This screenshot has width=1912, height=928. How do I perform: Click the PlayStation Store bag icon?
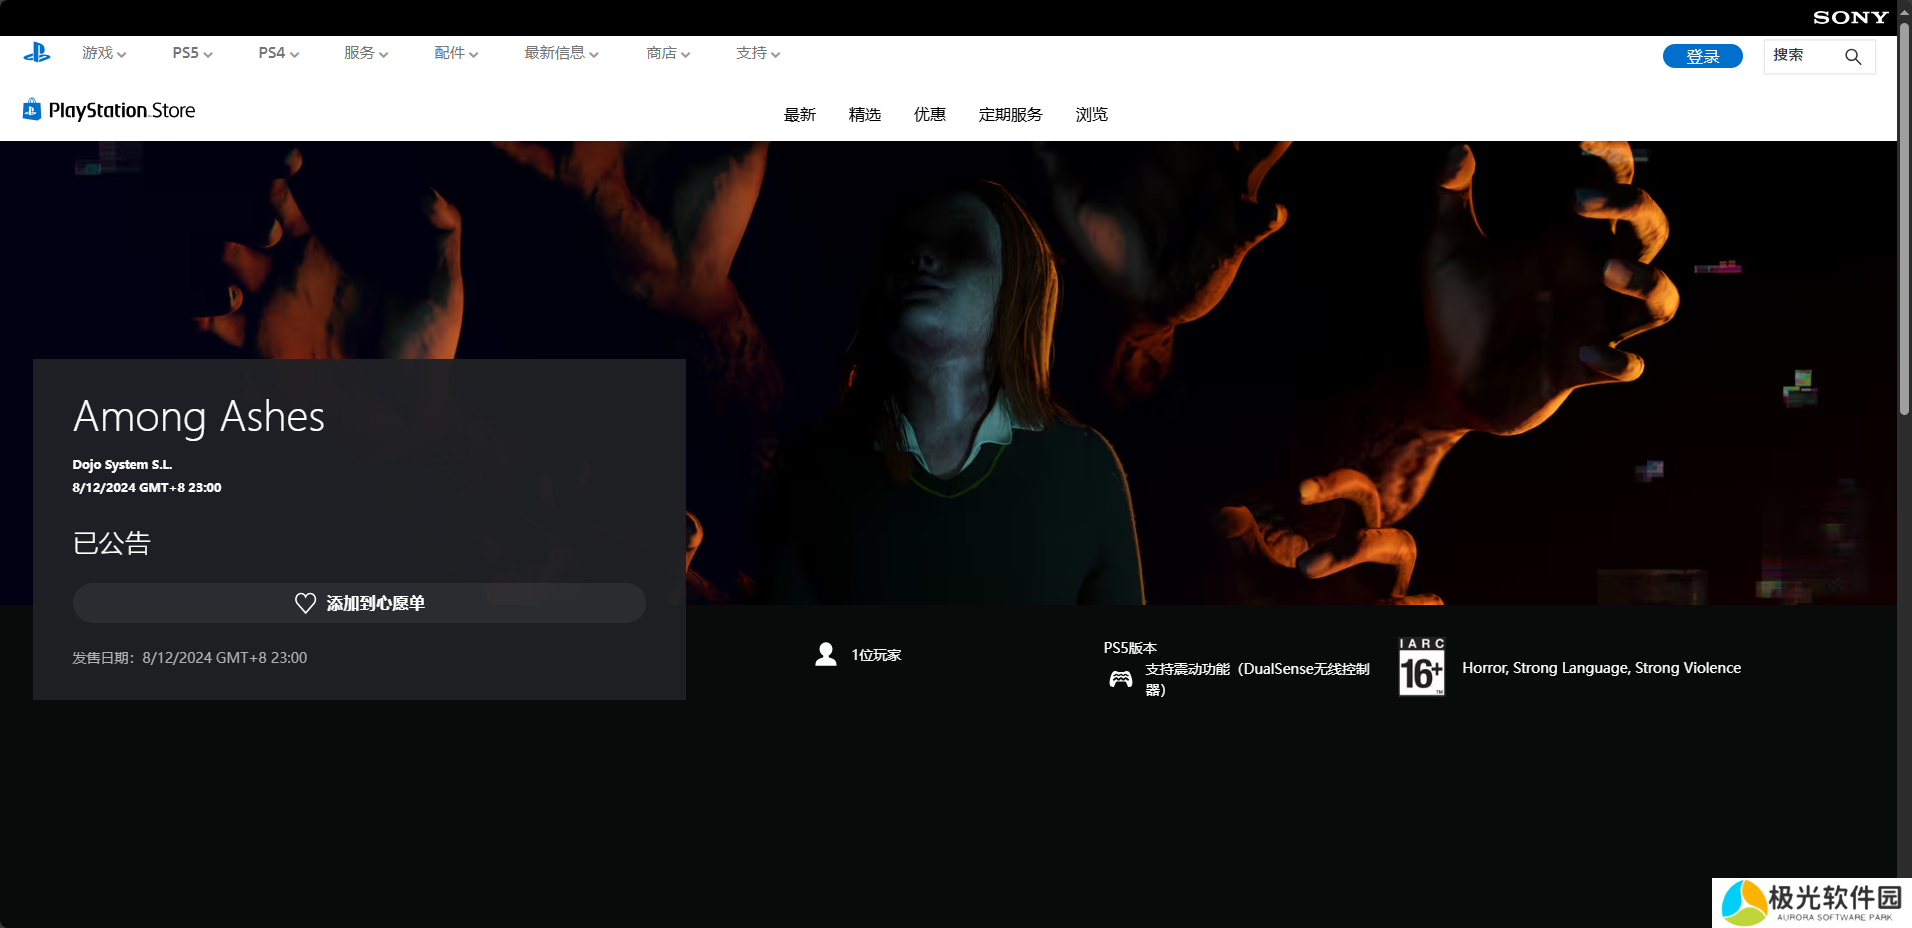[x=32, y=110]
